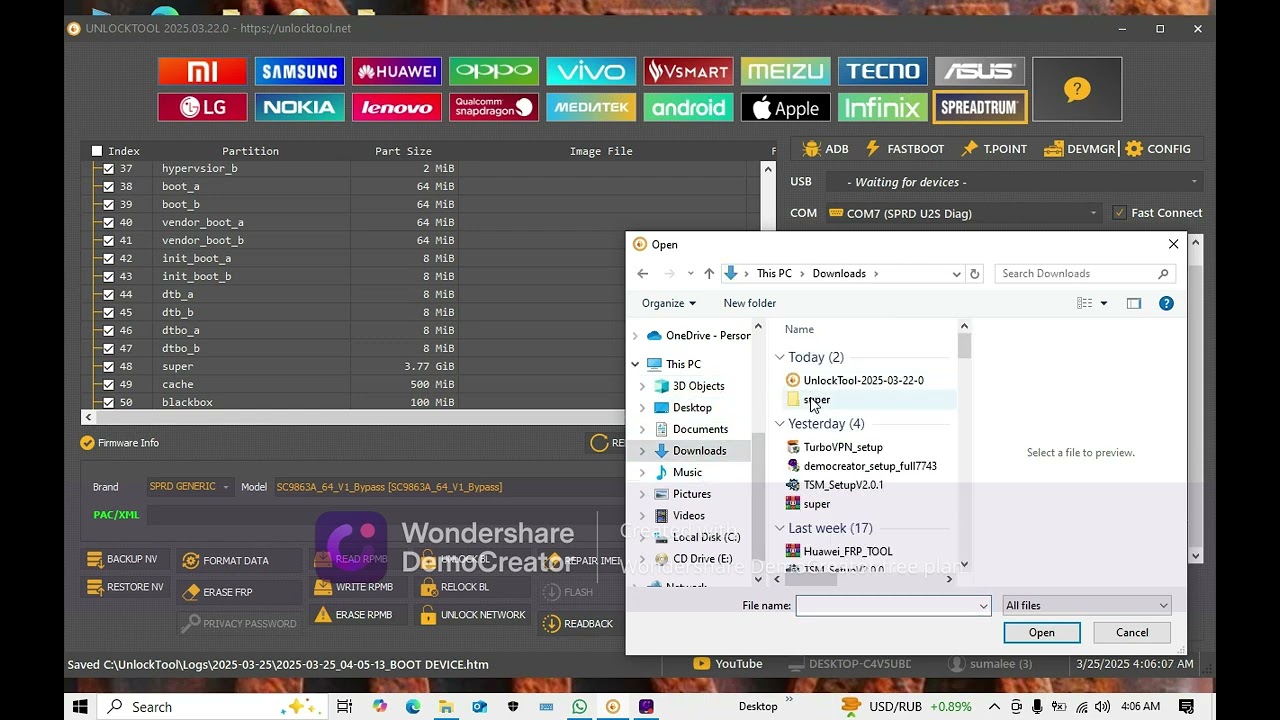
Task: Open the Brand SPRD GENERIC dropdown
Action: pos(189,487)
